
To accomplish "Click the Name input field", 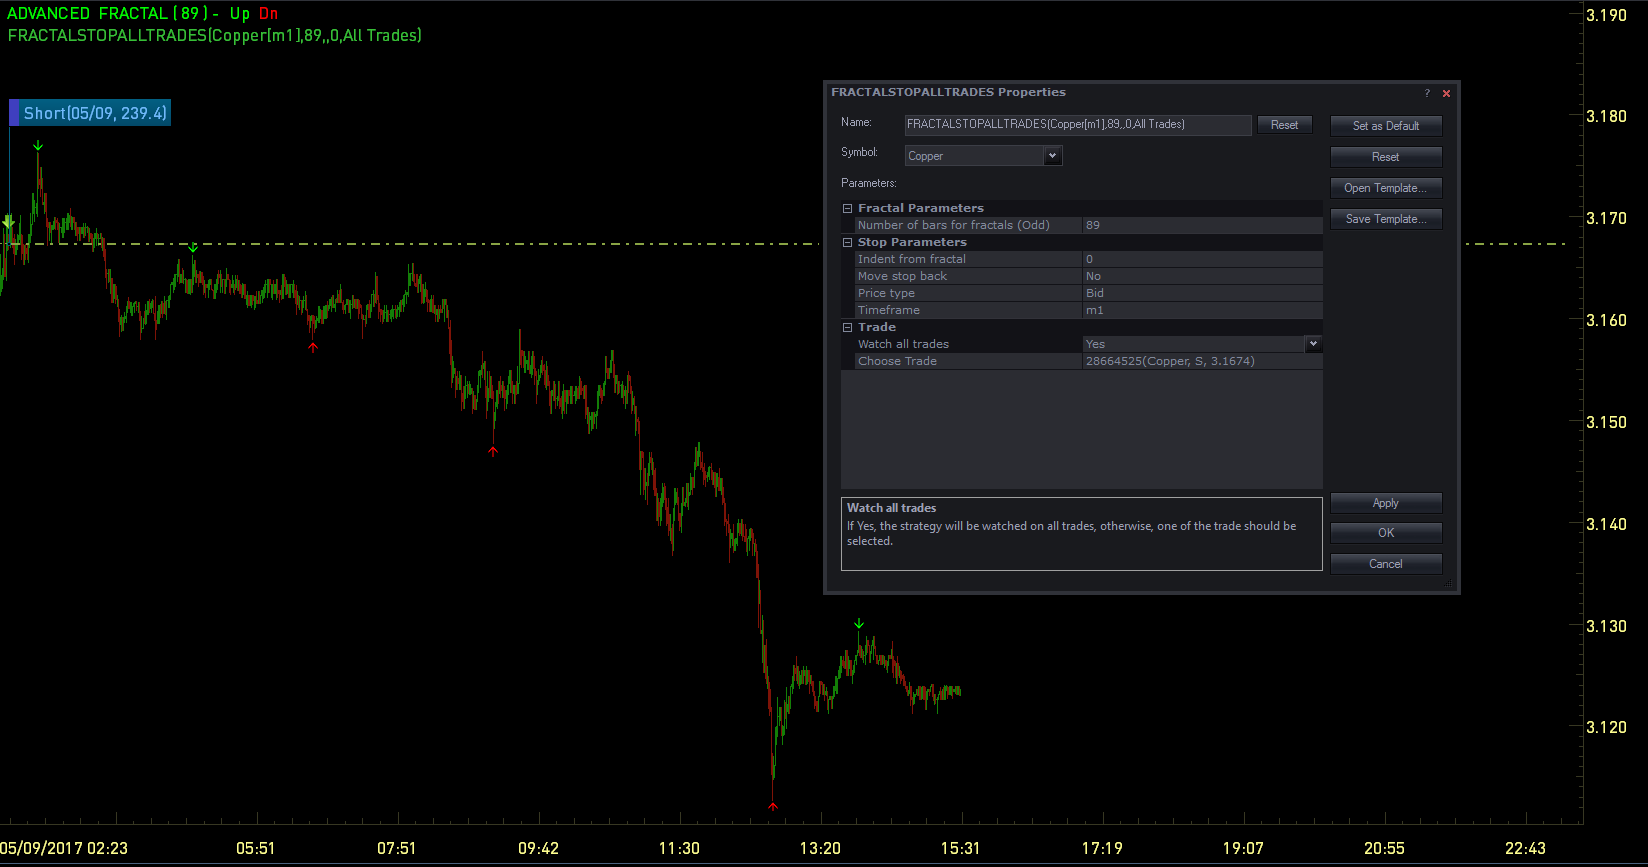I will (x=1077, y=125).
